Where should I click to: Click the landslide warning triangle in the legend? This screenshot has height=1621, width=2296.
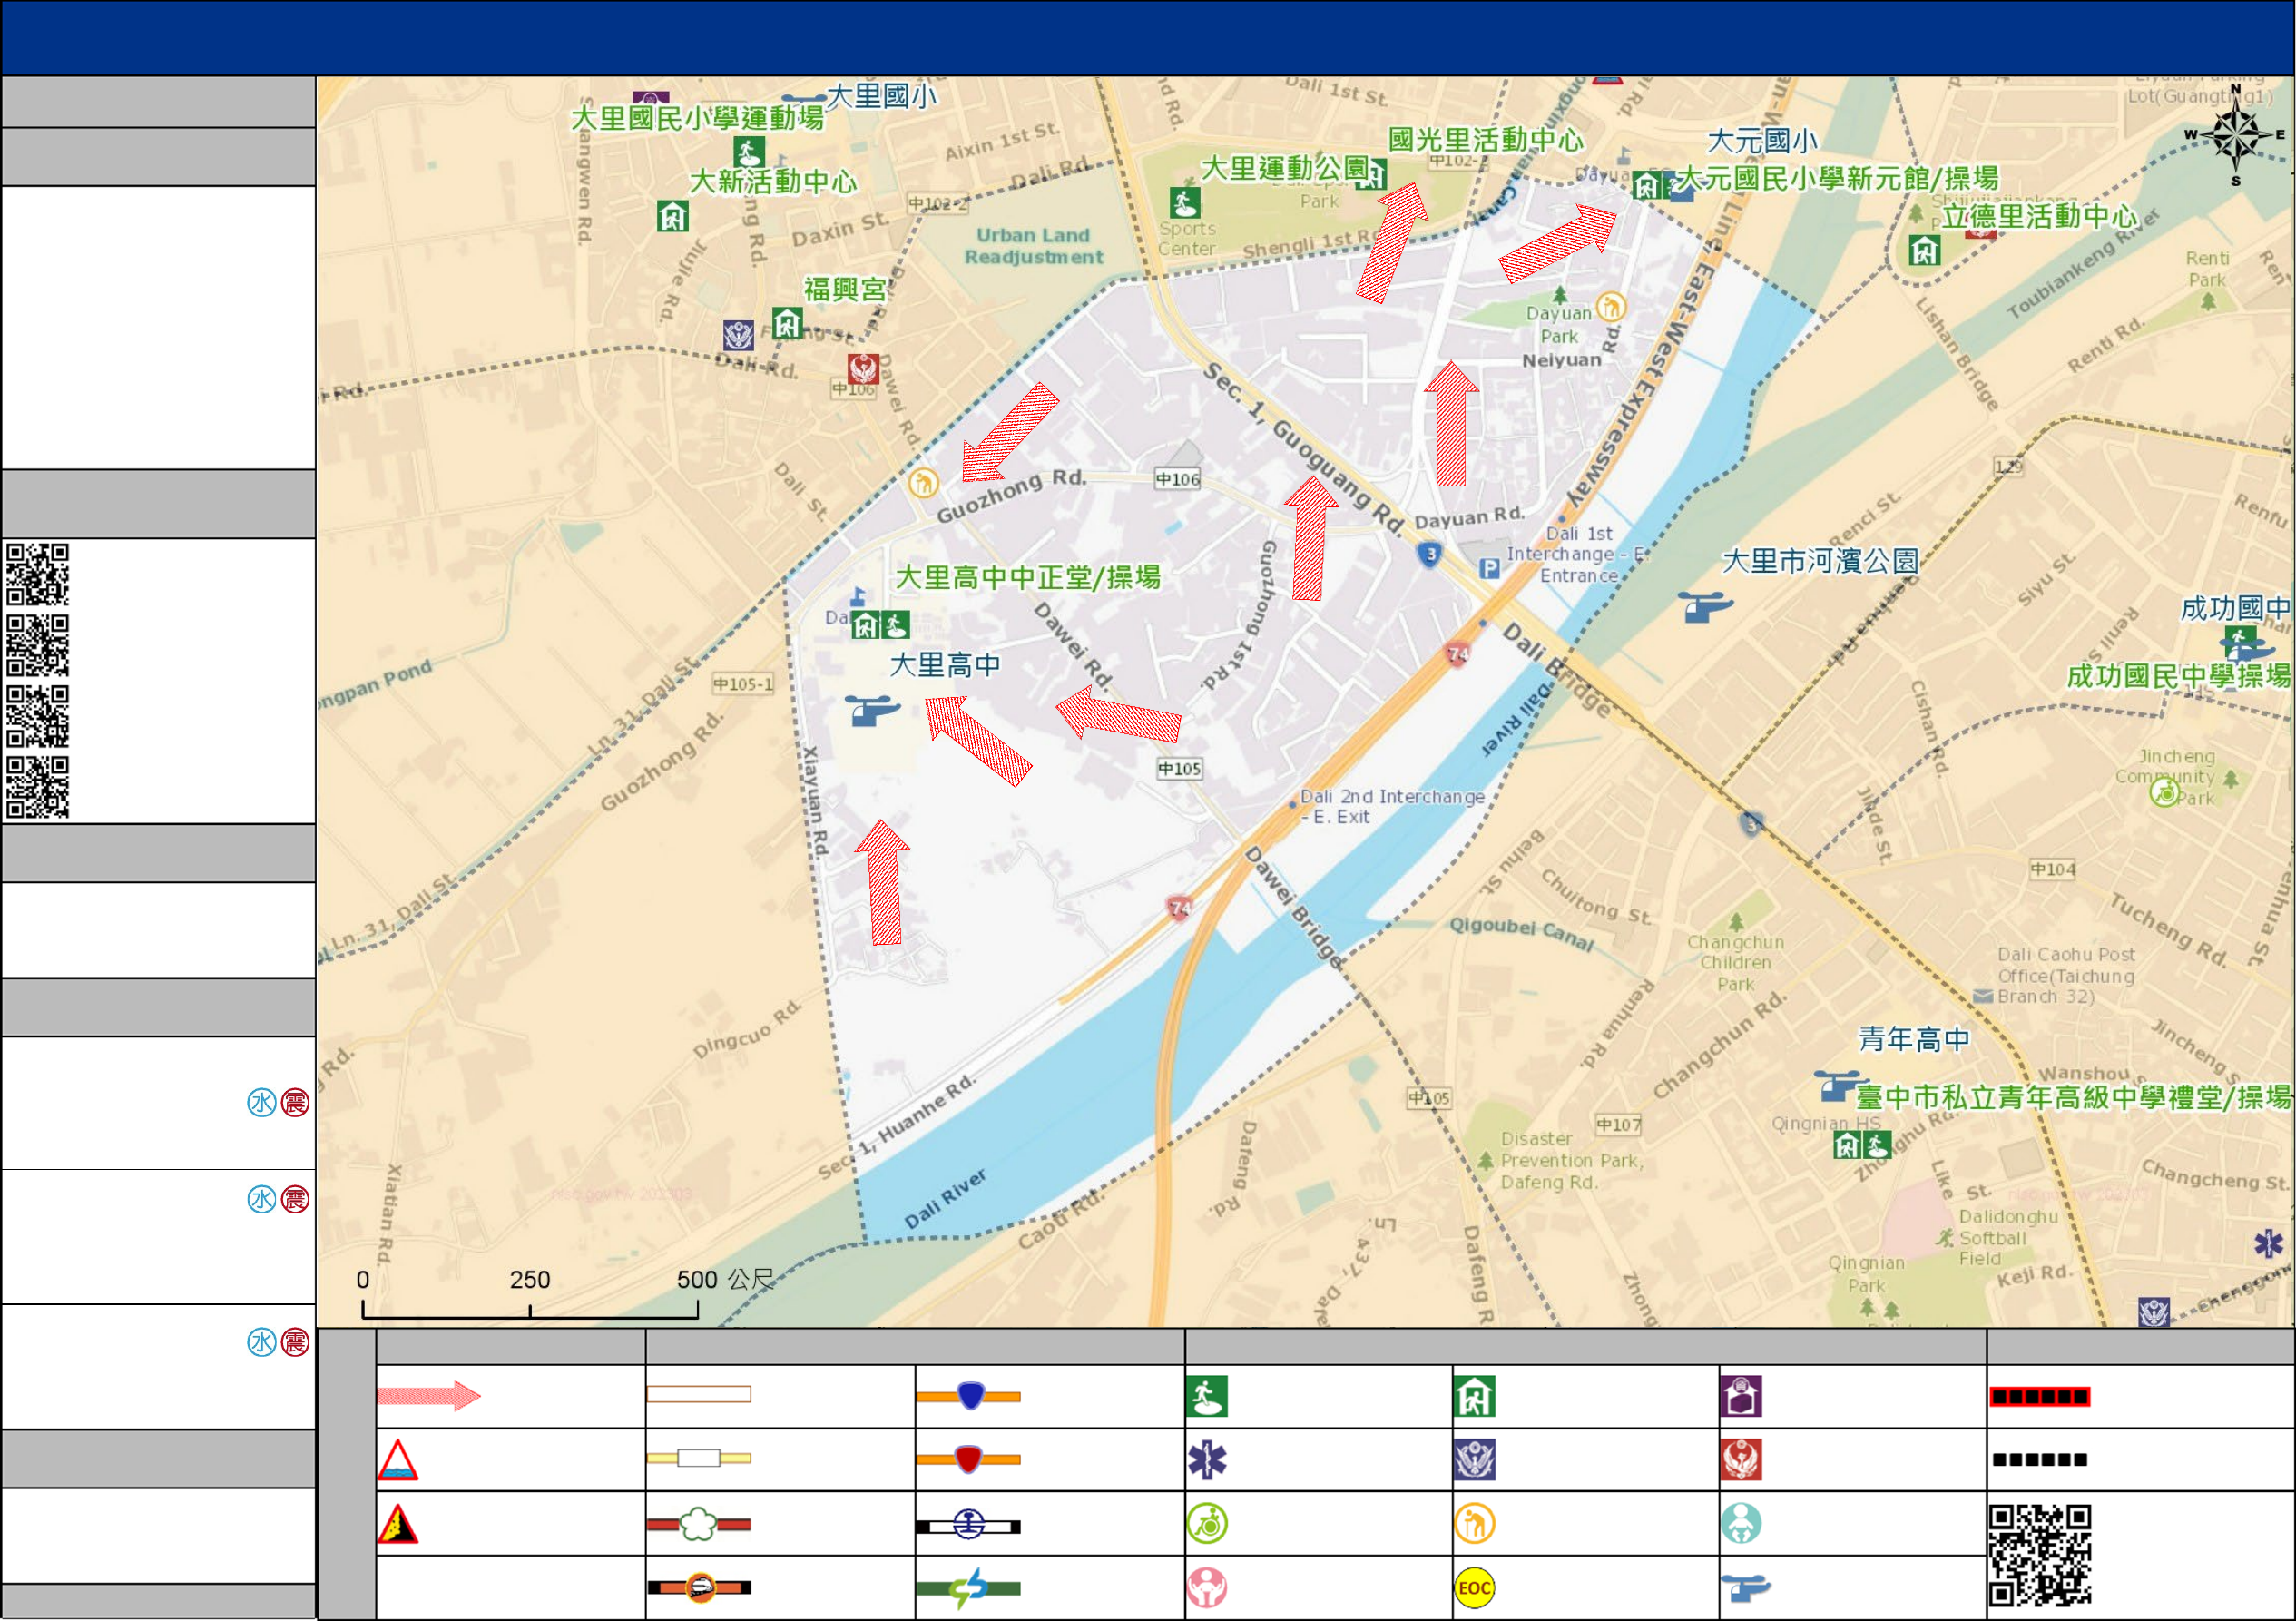pos(398,1524)
